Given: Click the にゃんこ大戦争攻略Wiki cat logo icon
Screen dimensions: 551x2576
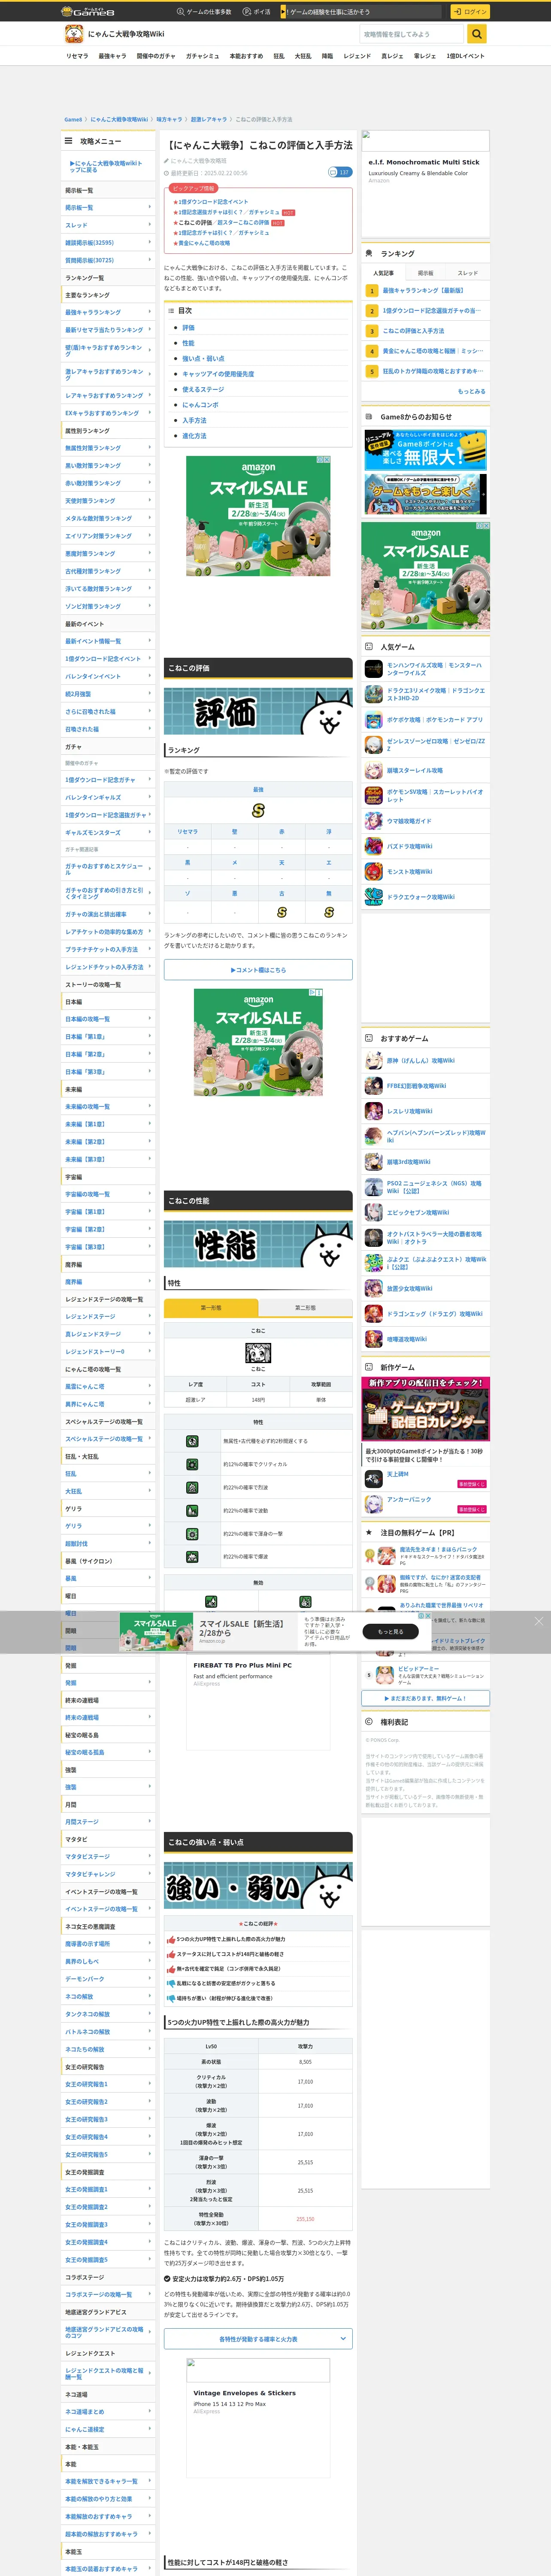Looking at the screenshot, I should coord(73,34).
